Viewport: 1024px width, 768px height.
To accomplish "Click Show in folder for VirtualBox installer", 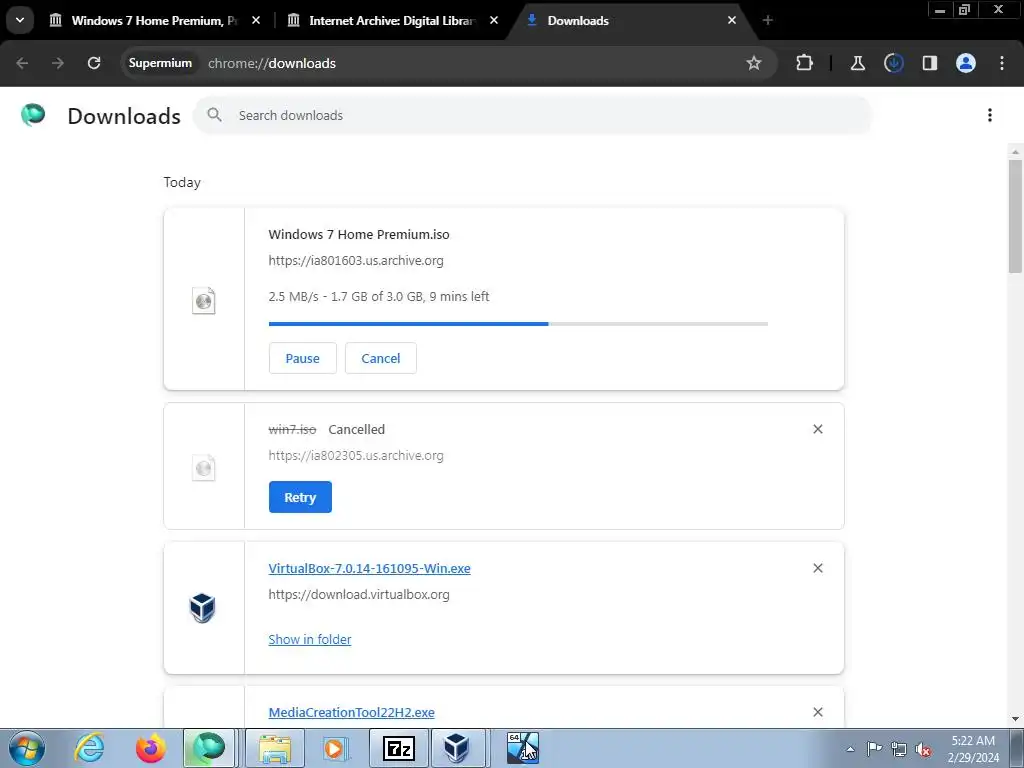I will [x=310, y=639].
